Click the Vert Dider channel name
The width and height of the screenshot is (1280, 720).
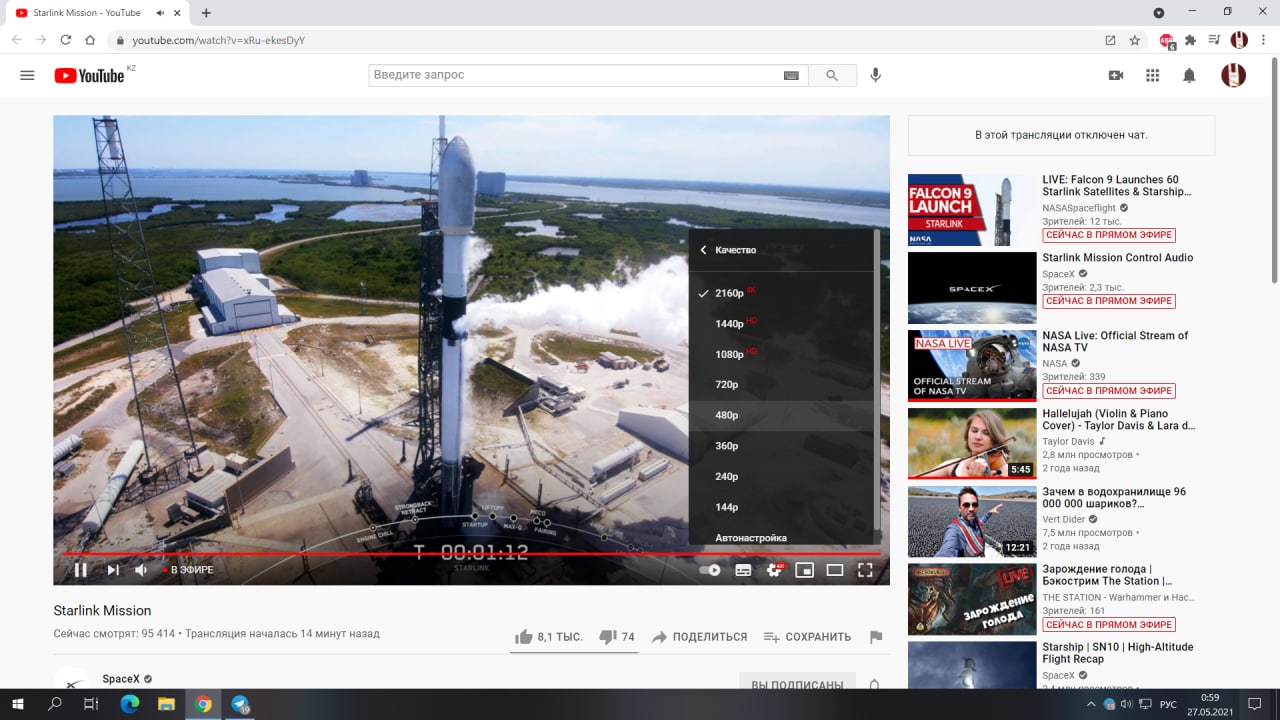1064,519
